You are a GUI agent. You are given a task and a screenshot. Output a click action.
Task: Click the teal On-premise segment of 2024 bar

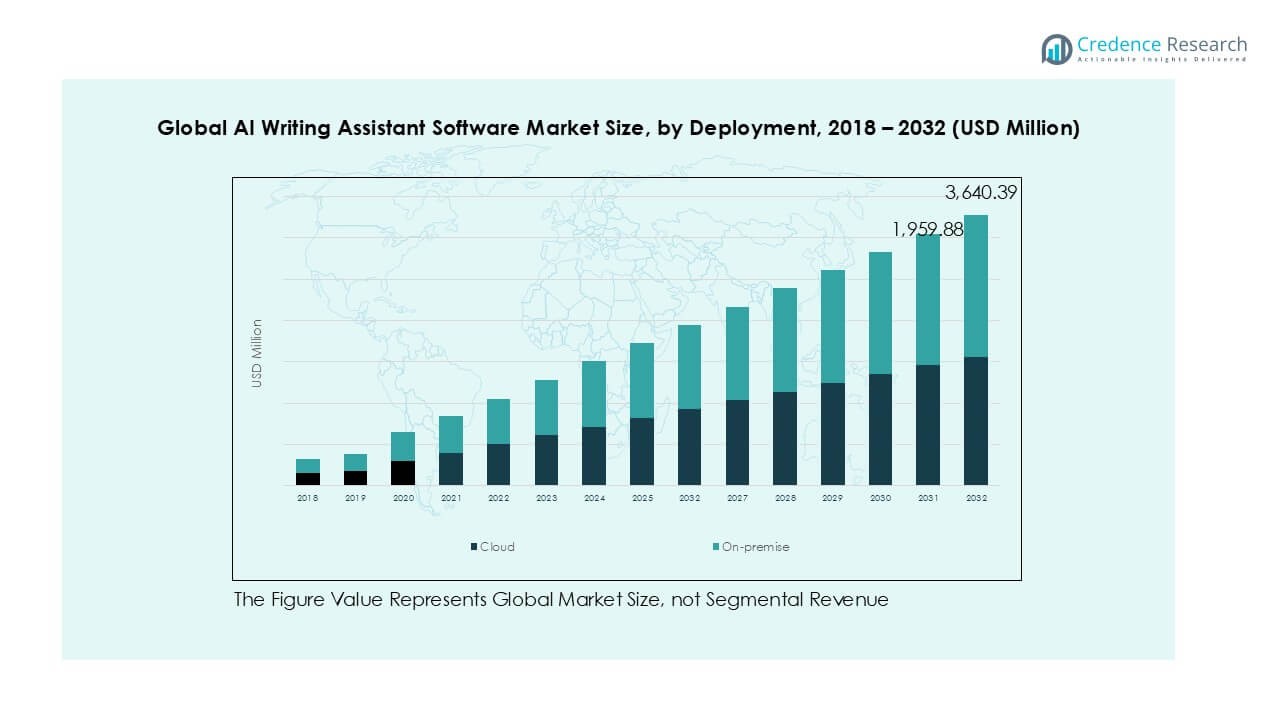pos(594,394)
